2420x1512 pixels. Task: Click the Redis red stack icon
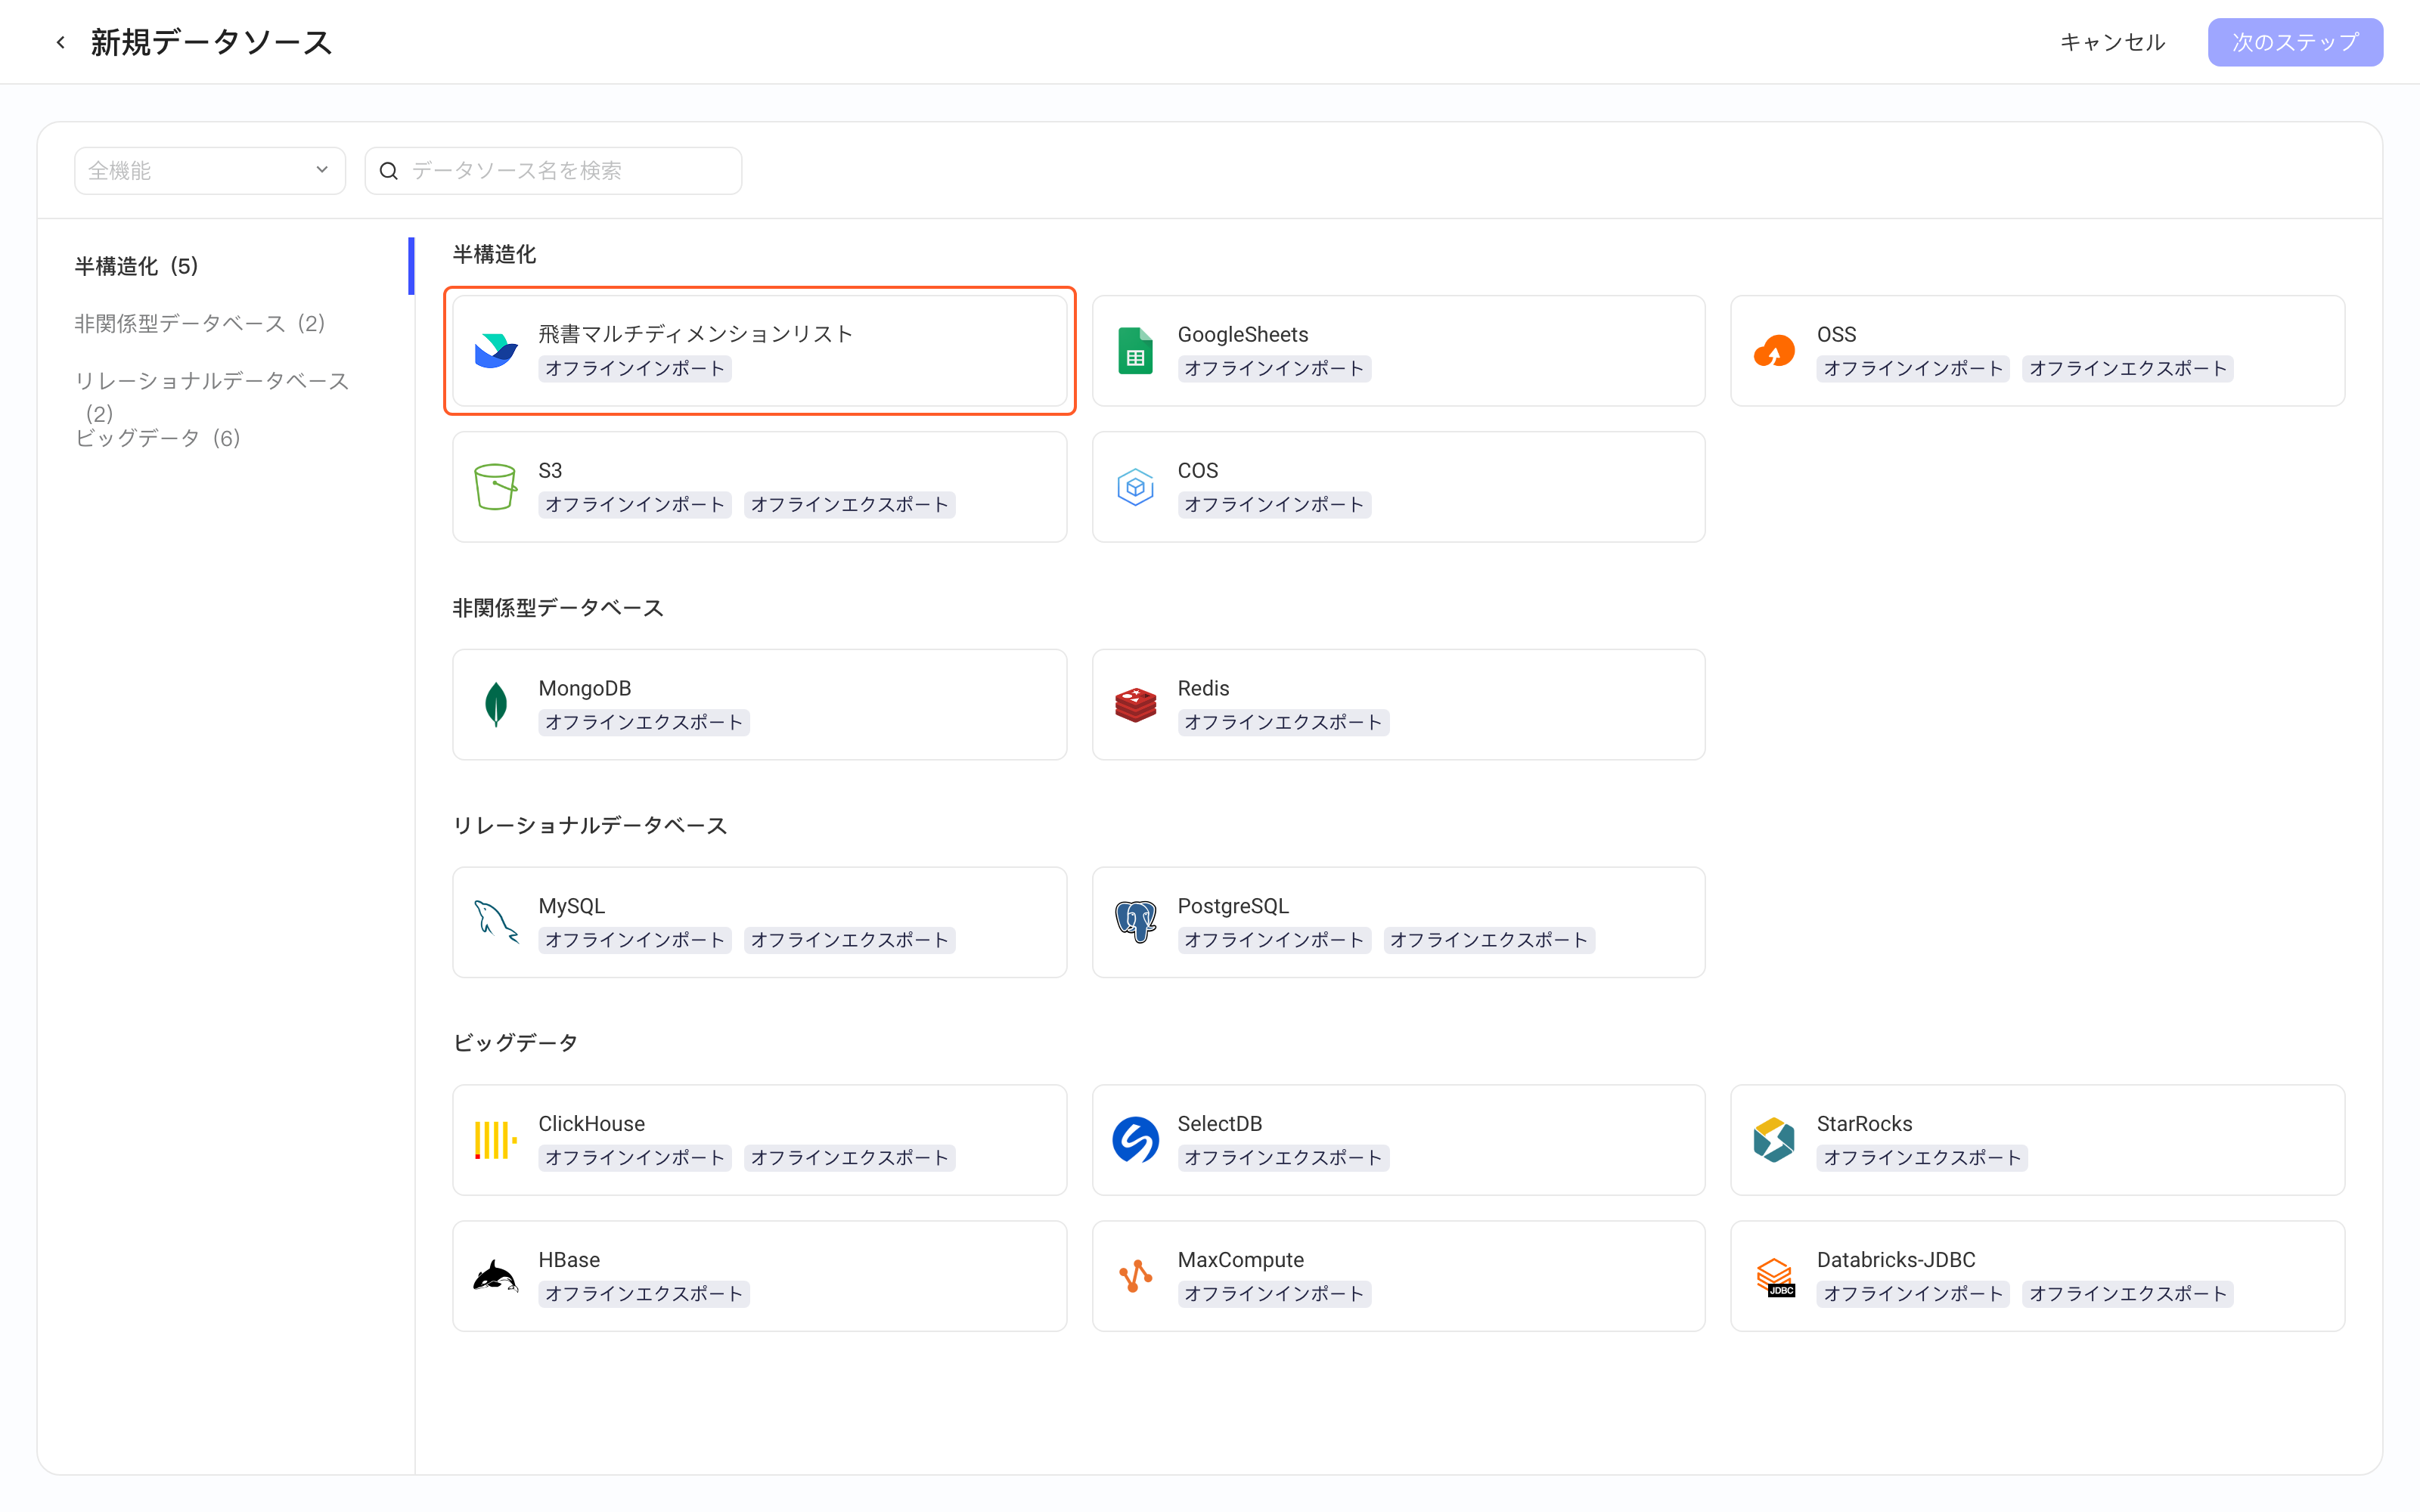point(1135,705)
